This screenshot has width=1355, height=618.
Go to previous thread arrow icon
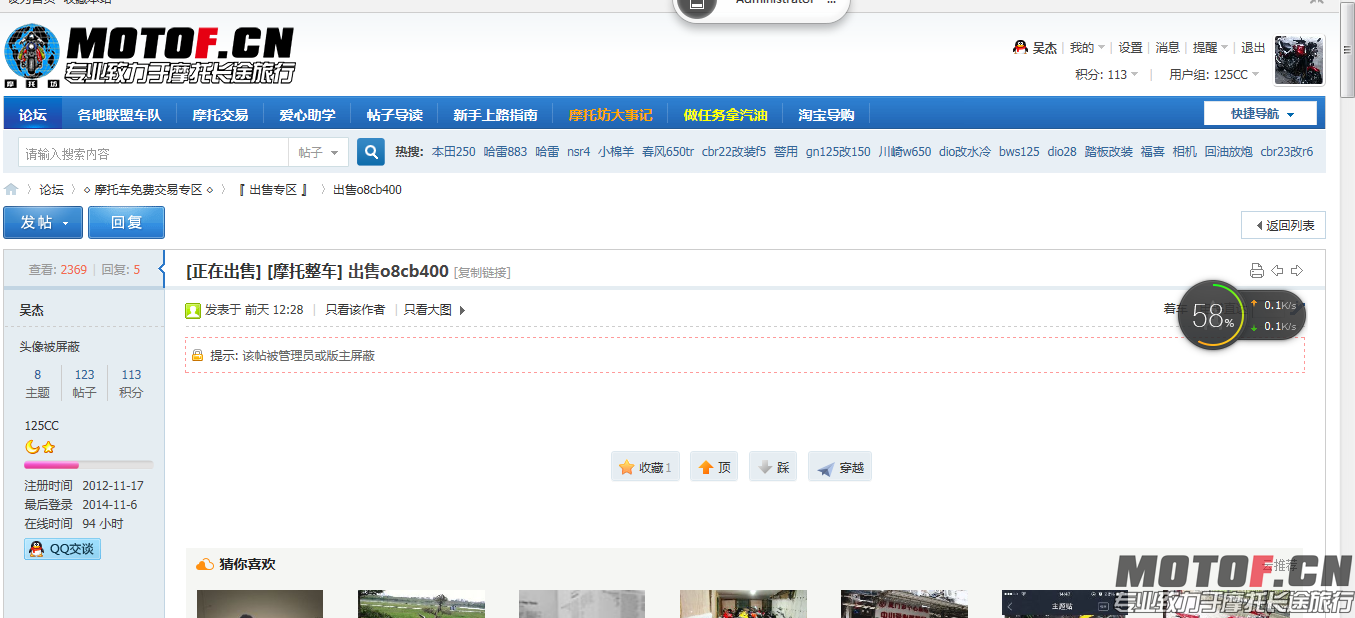coord(1277,271)
